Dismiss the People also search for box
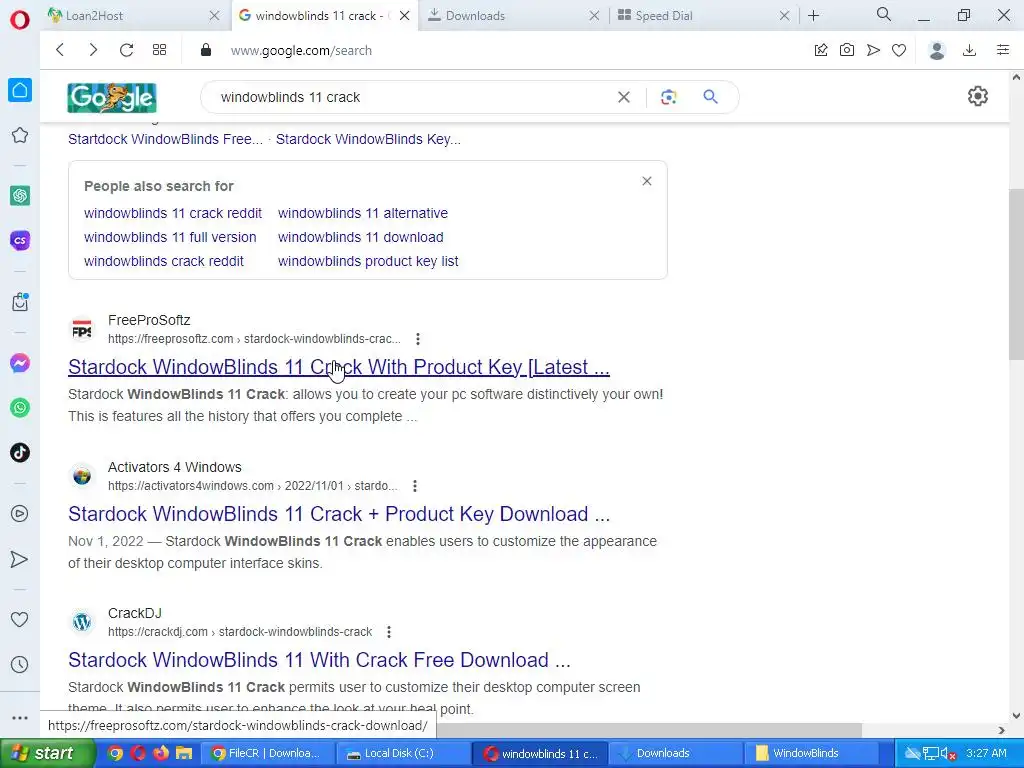 click(x=647, y=181)
